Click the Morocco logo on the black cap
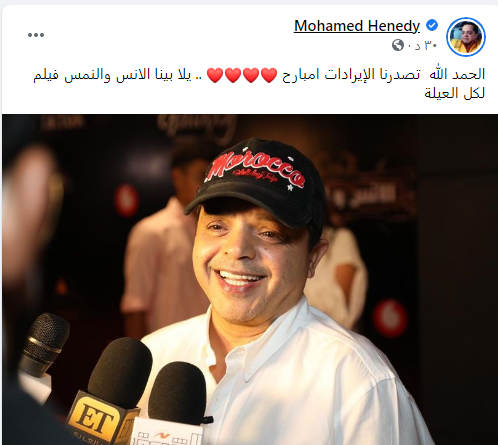Viewport: 498px width, 445px height. [254, 170]
